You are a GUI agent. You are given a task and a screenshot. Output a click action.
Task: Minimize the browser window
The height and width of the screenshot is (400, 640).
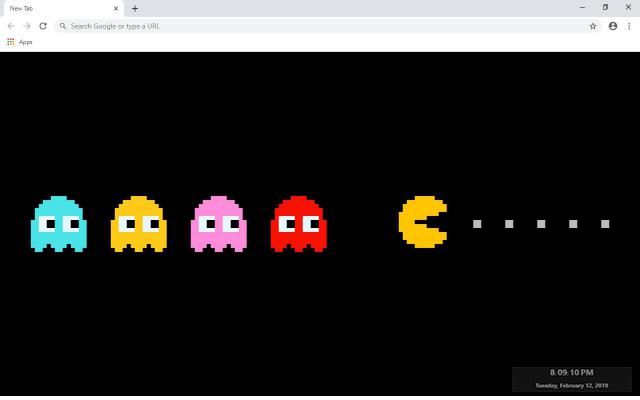pos(582,7)
